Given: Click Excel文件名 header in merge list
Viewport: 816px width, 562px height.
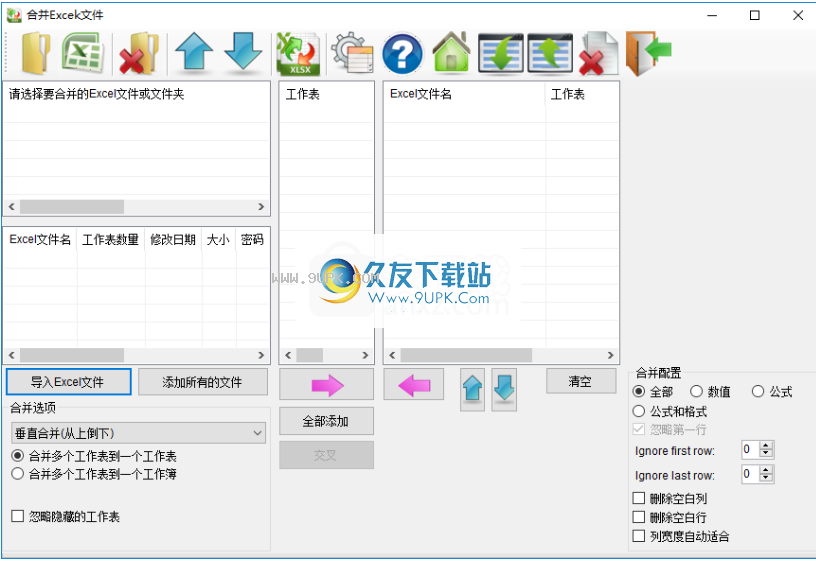Looking at the screenshot, I should [x=464, y=94].
